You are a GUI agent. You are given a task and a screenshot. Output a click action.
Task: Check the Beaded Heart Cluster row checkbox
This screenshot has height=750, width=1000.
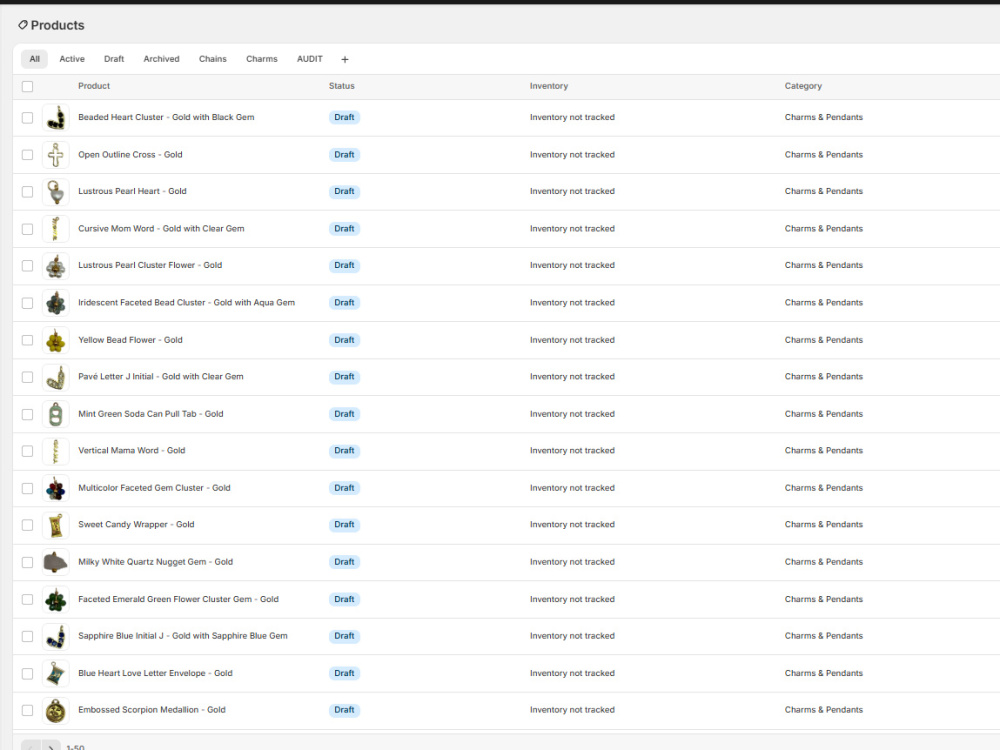click(27, 117)
